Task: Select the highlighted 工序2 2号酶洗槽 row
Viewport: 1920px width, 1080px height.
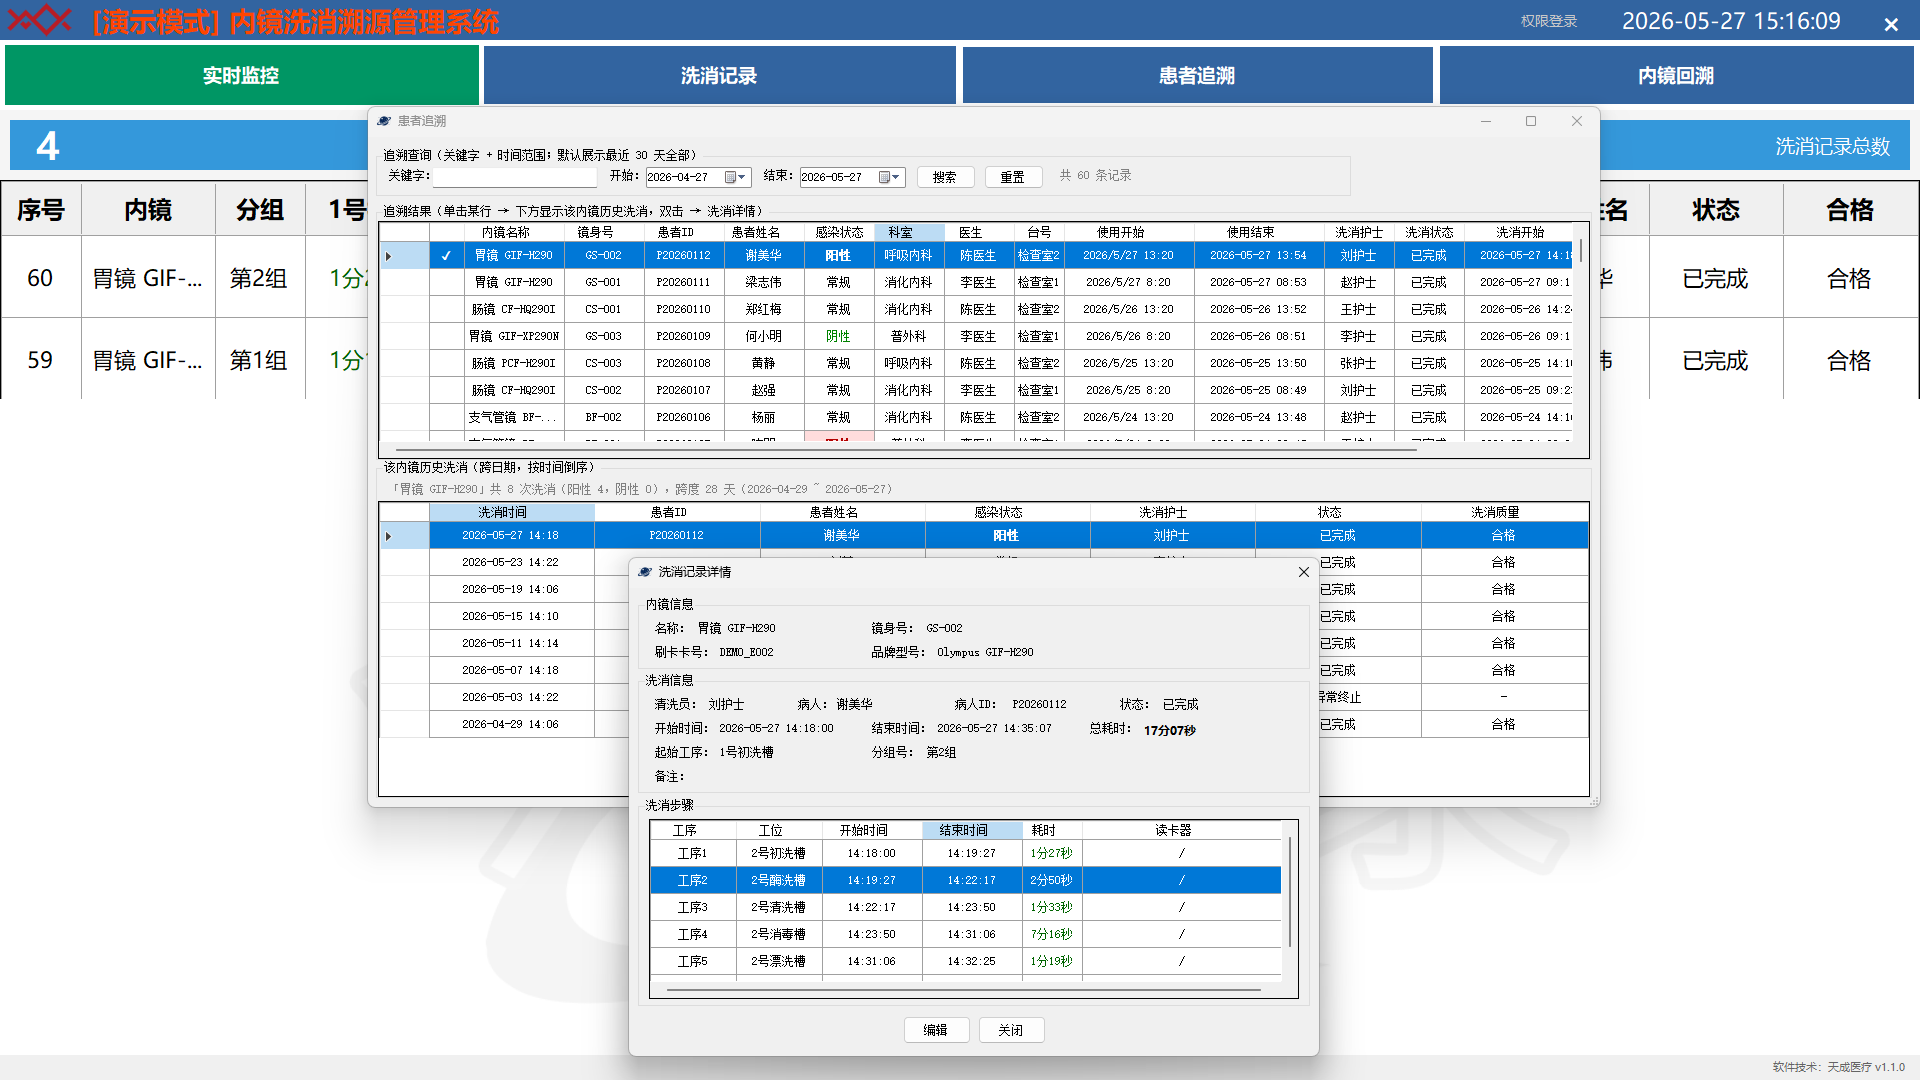Action: (966, 880)
